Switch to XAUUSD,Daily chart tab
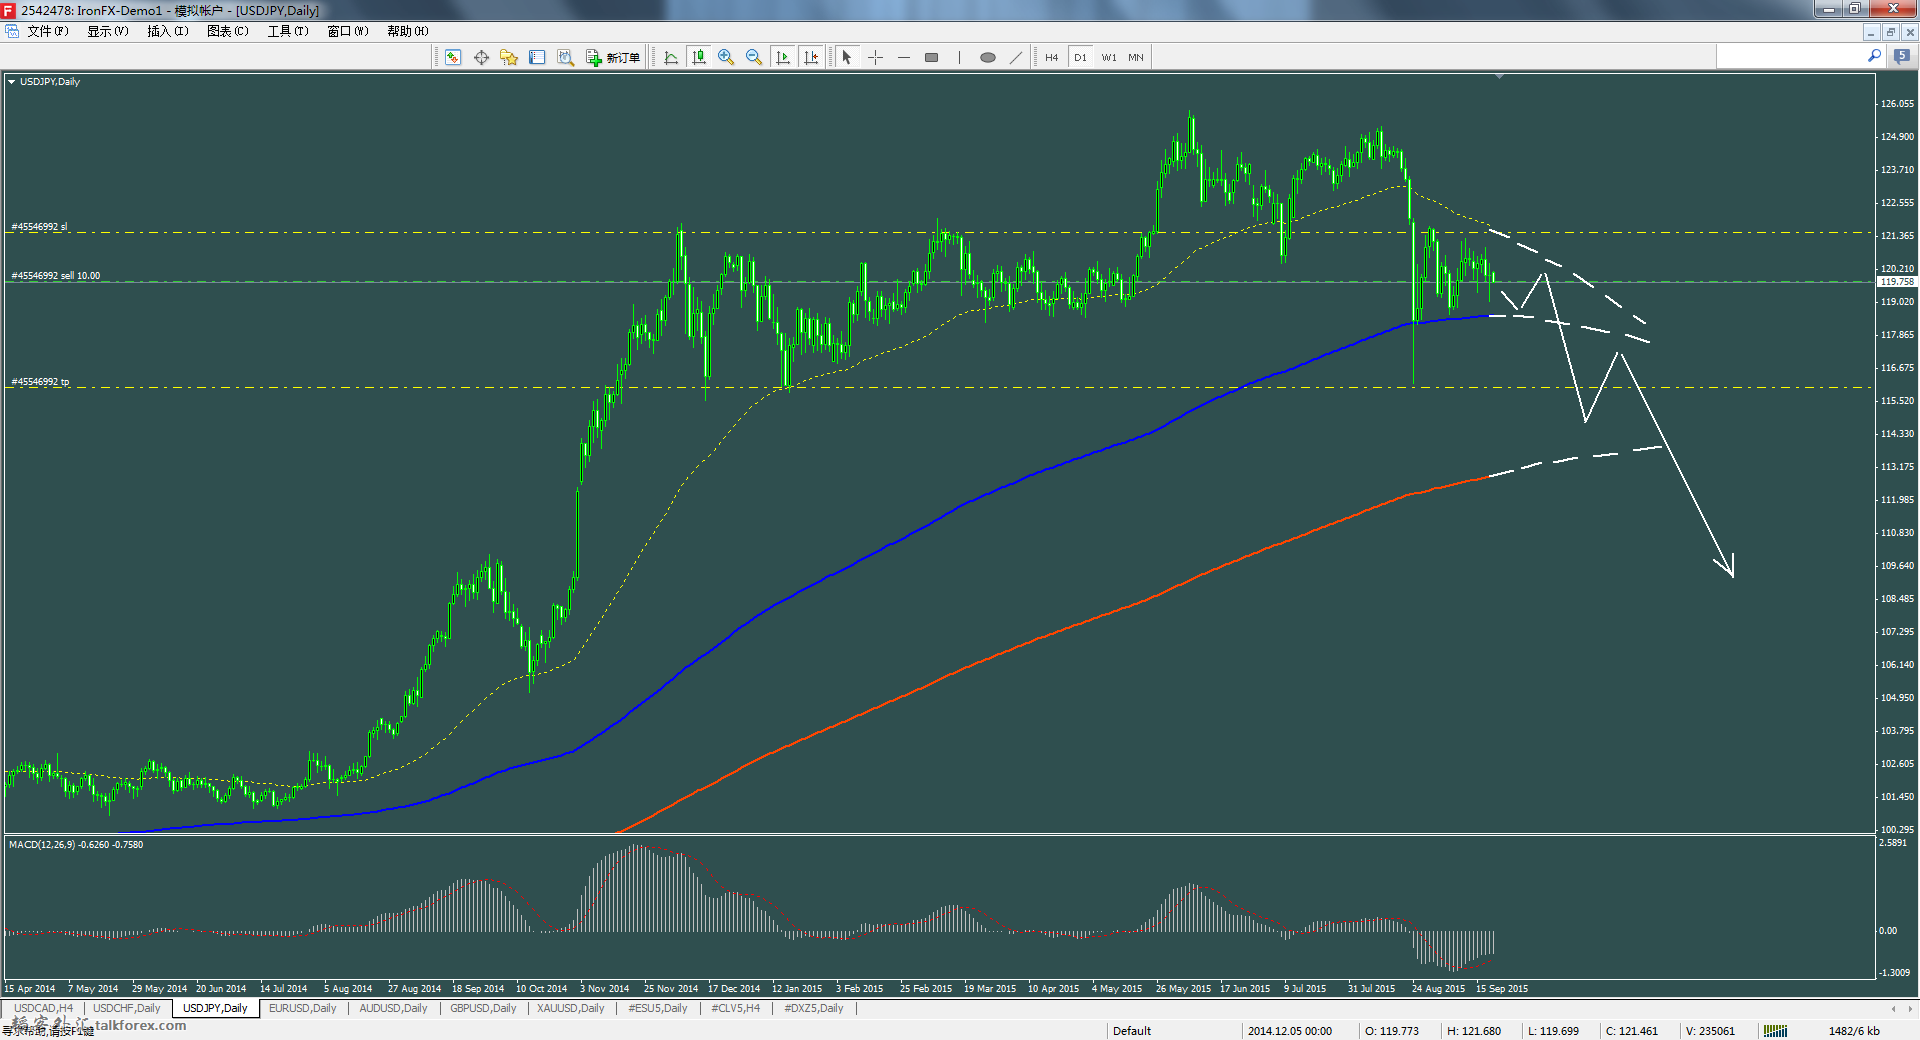This screenshot has width=1920, height=1040. (x=571, y=1008)
